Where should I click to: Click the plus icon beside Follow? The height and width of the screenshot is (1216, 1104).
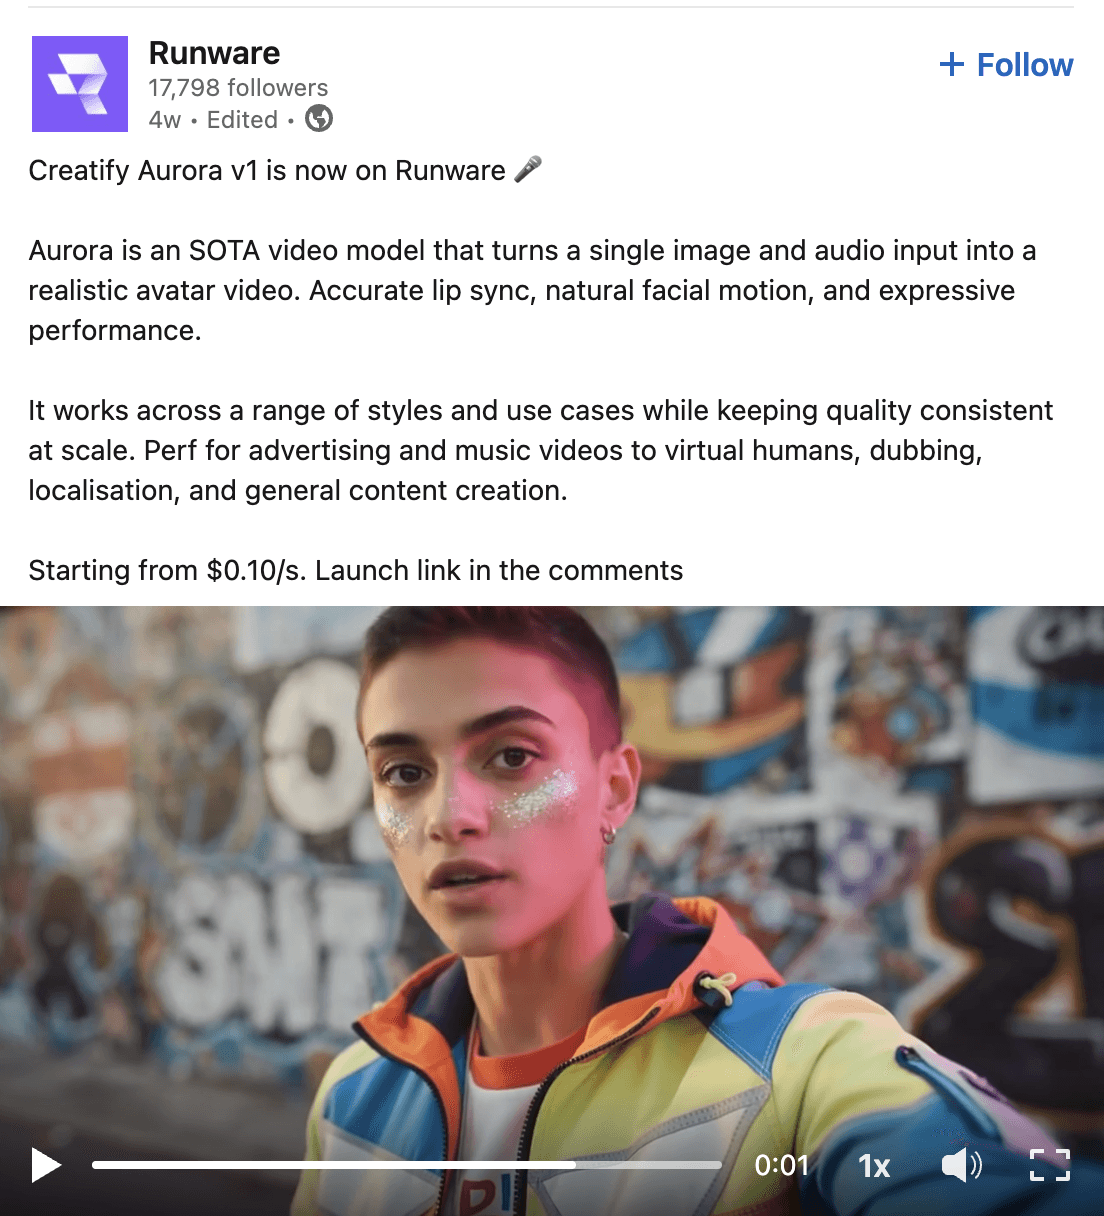coord(952,65)
